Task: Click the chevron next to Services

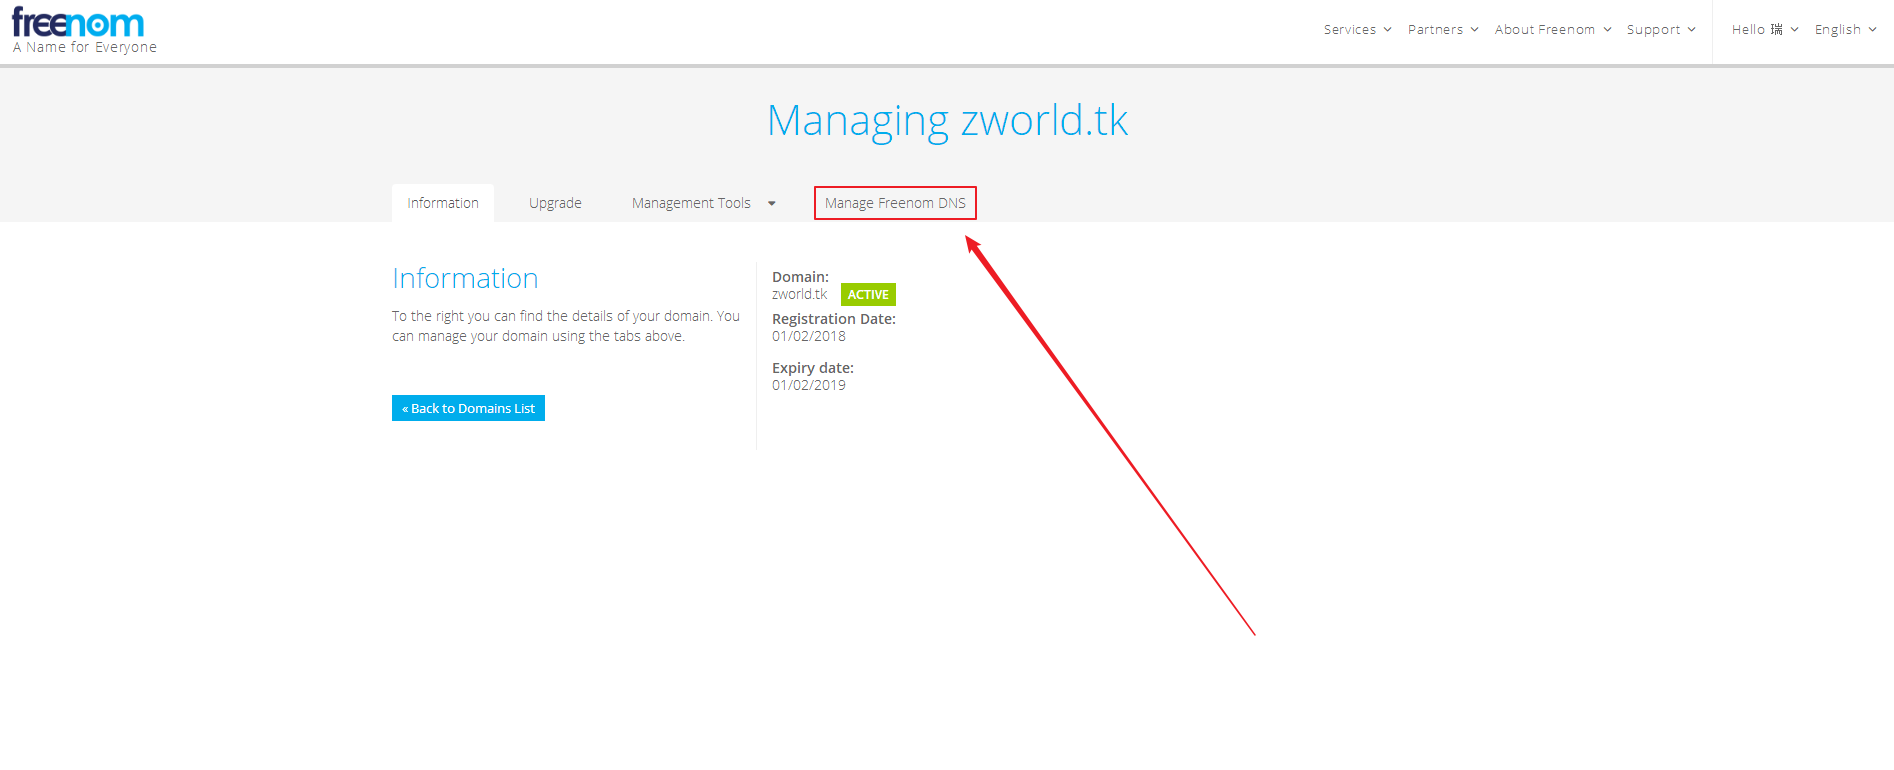Action: 1388,30
